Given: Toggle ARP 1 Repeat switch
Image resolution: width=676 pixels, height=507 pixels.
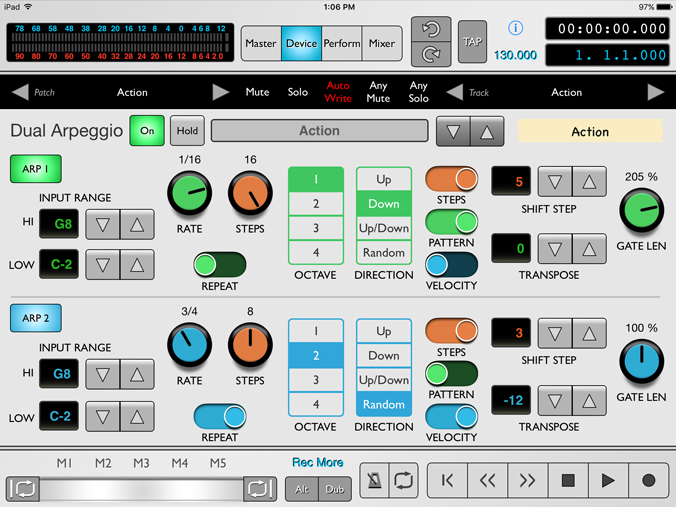Looking at the screenshot, I should (x=219, y=264).
